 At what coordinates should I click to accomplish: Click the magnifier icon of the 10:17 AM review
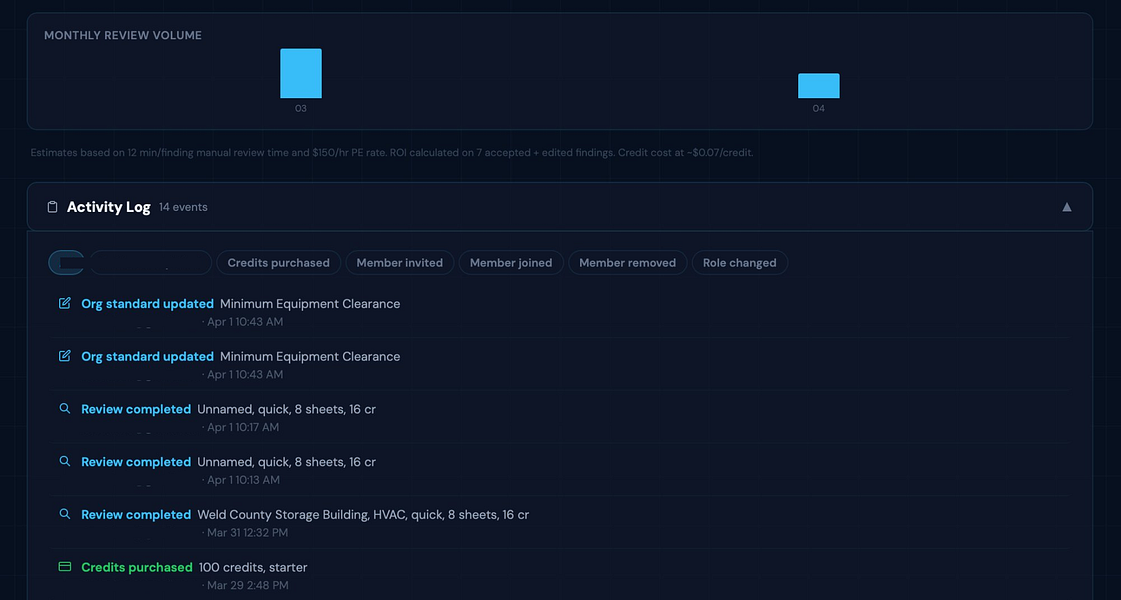tap(64, 409)
